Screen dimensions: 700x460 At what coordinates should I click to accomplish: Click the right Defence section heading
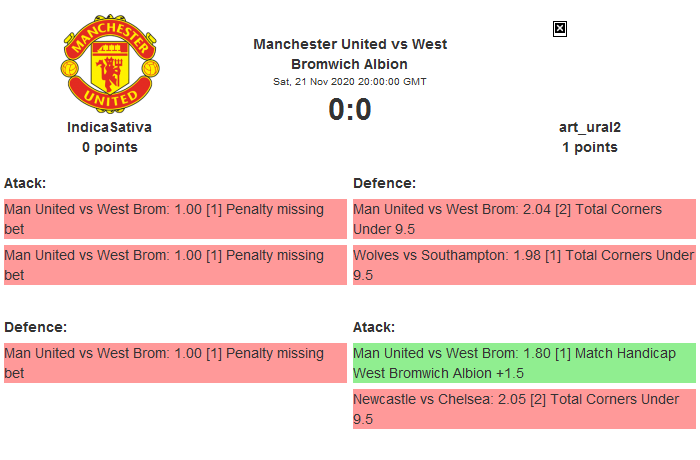[384, 183]
